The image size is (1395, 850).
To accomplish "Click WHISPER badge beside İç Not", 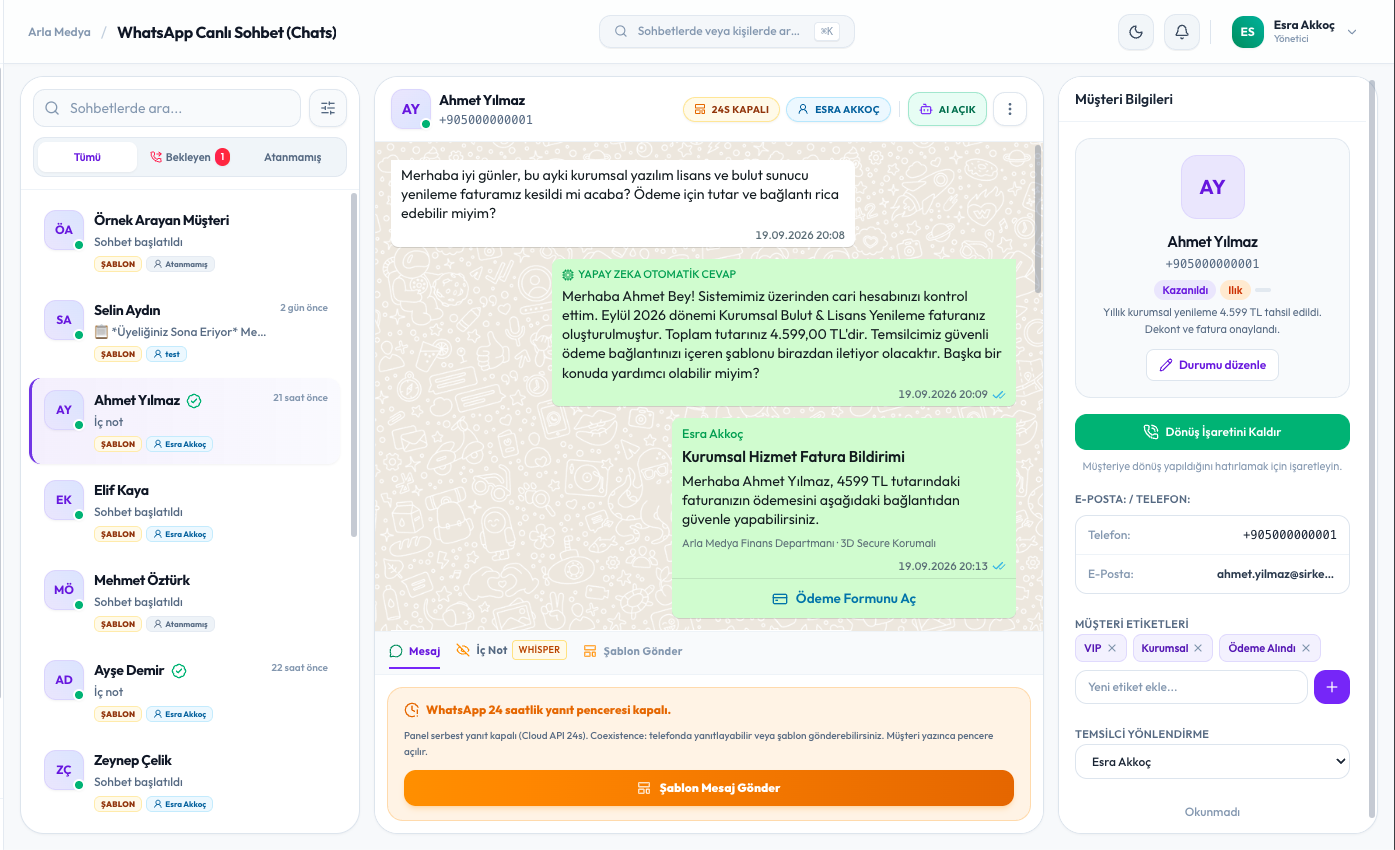I will tap(539, 650).
